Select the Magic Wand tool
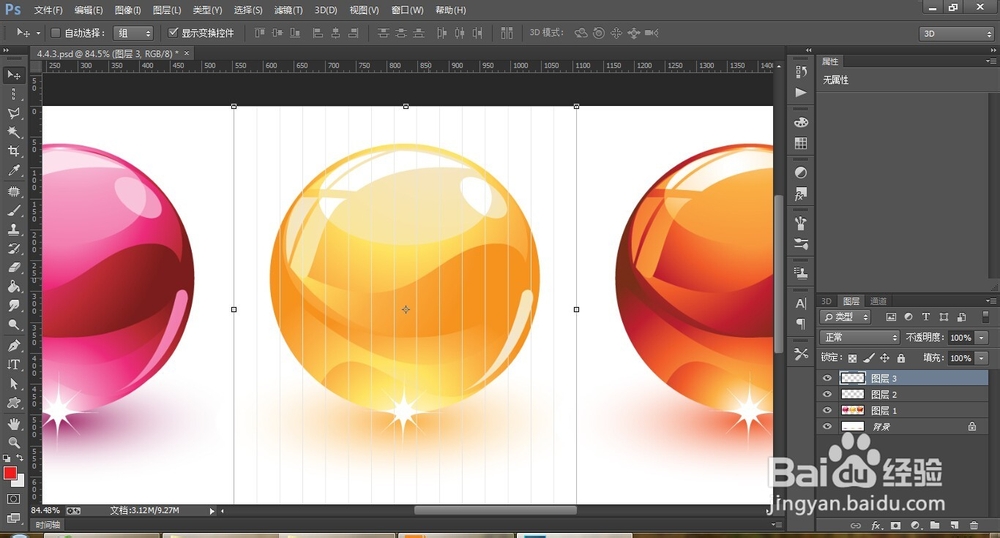The image size is (1000, 538). (x=13, y=133)
